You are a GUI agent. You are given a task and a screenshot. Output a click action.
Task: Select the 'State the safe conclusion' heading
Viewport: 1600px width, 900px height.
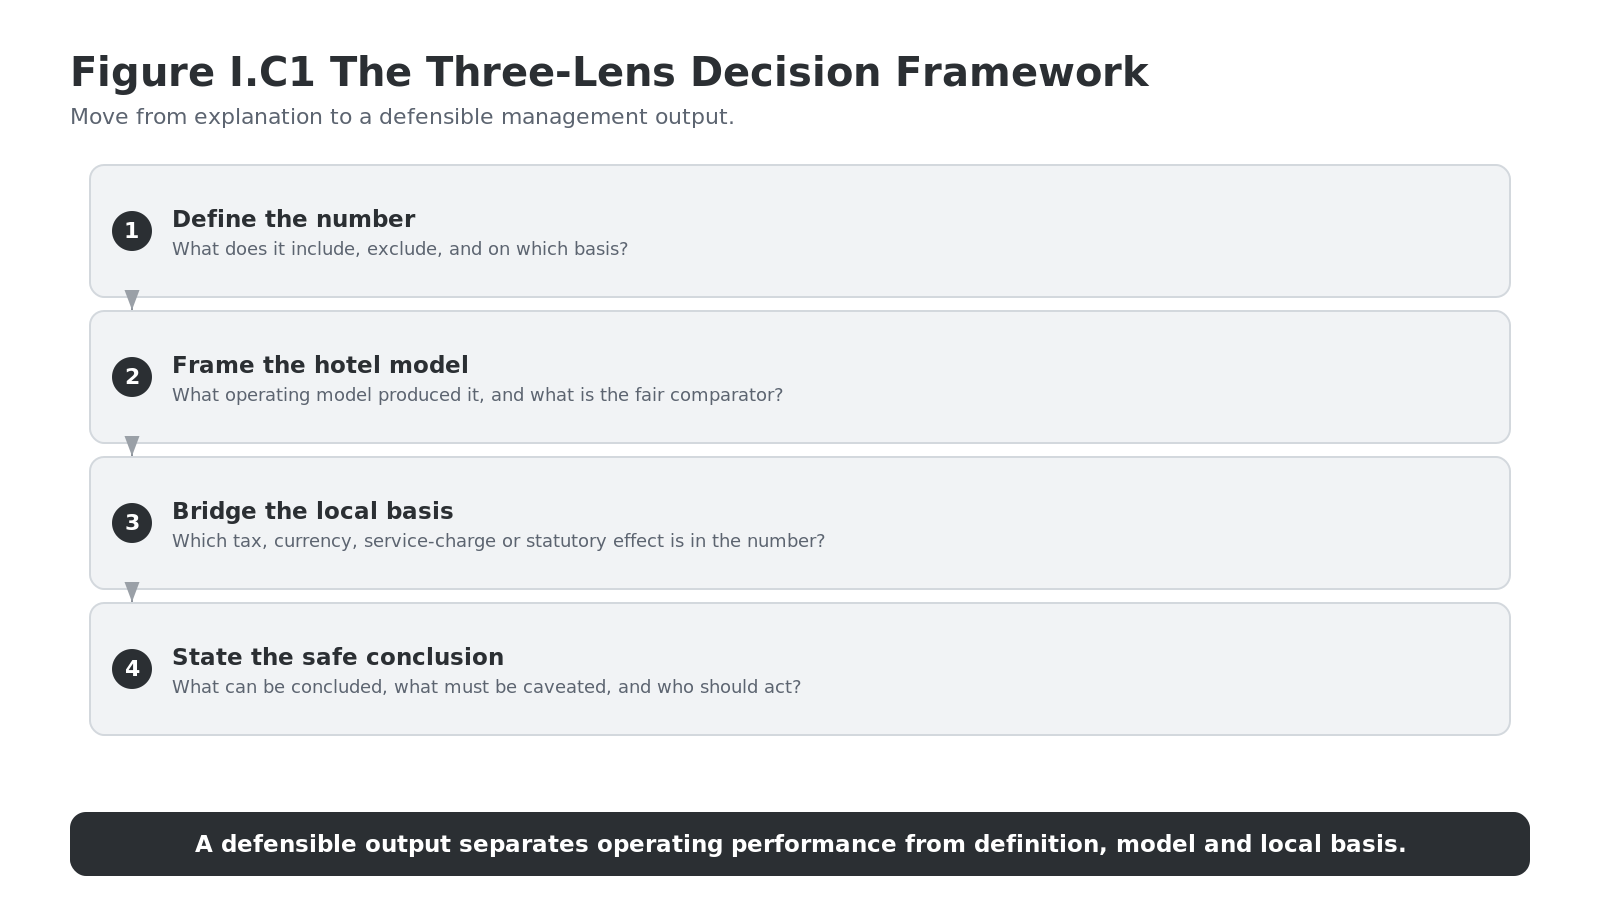pos(338,657)
